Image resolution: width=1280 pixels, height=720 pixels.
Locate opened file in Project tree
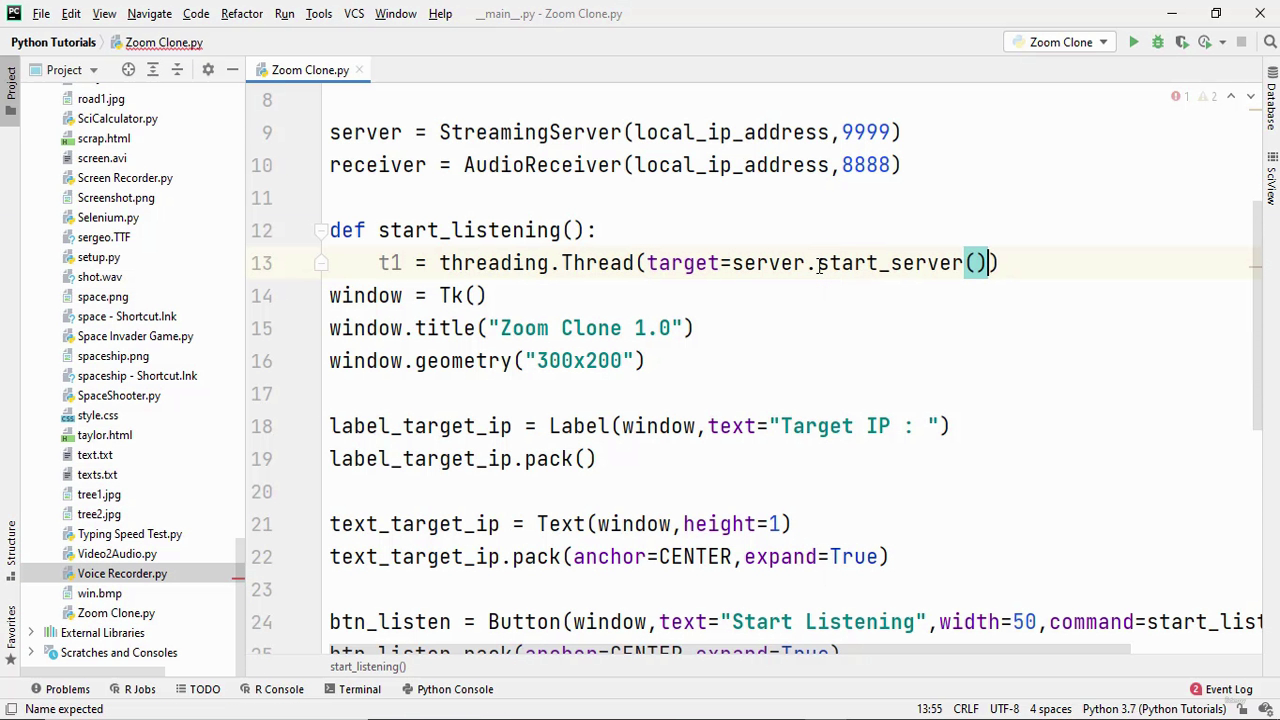point(128,70)
